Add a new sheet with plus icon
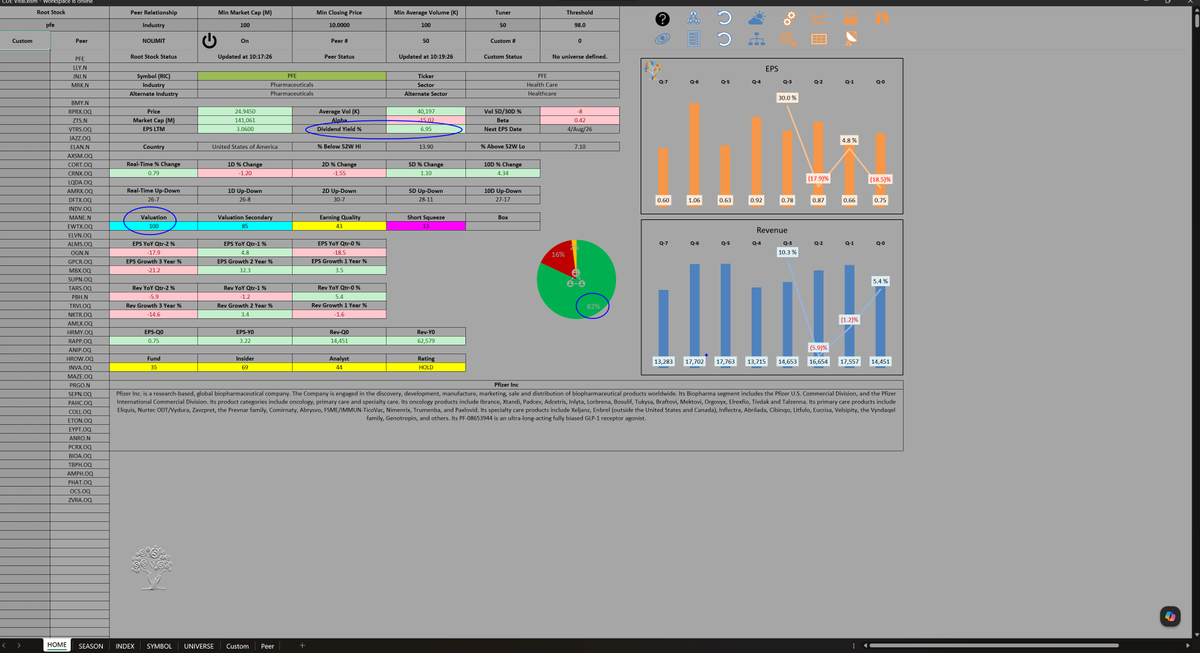 click(302, 646)
